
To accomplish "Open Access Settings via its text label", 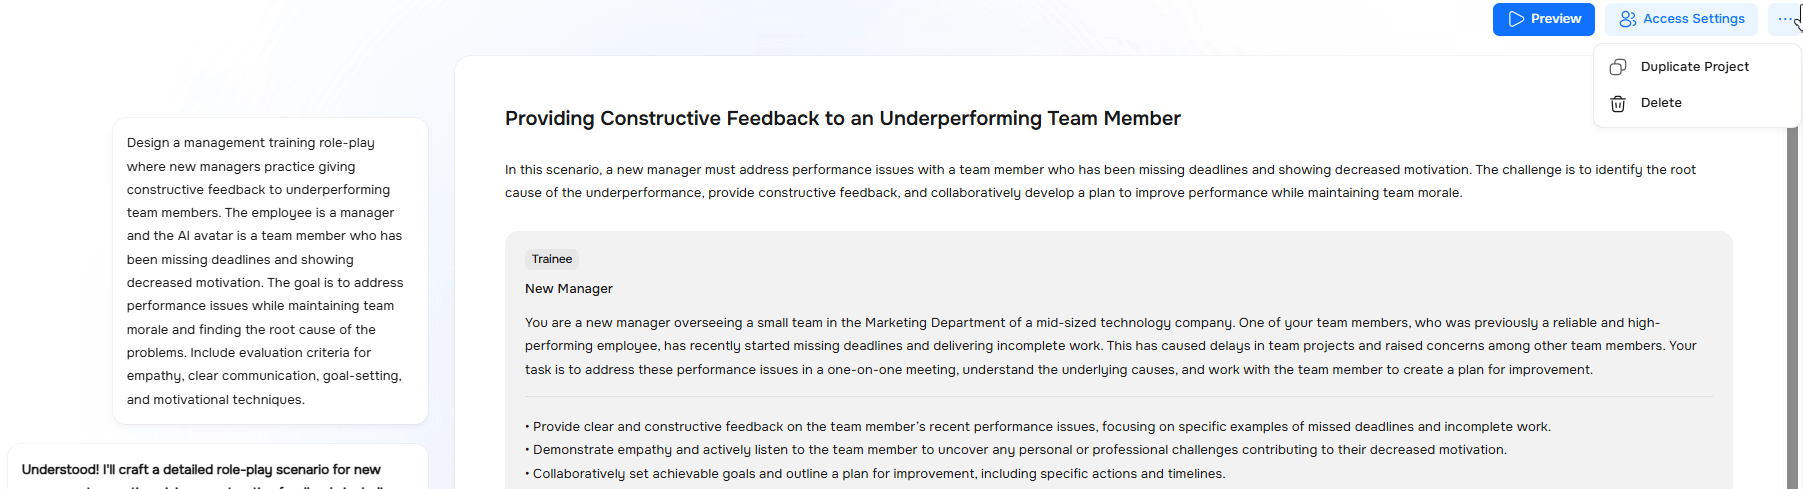I will [x=1693, y=19].
